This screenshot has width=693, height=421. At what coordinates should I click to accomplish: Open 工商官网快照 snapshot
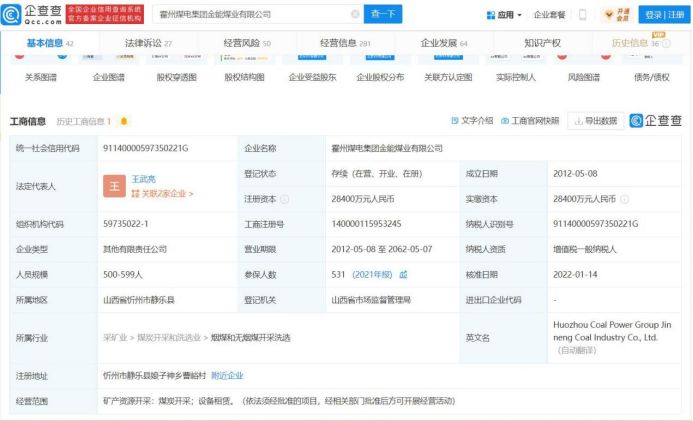(x=530, y=120)
